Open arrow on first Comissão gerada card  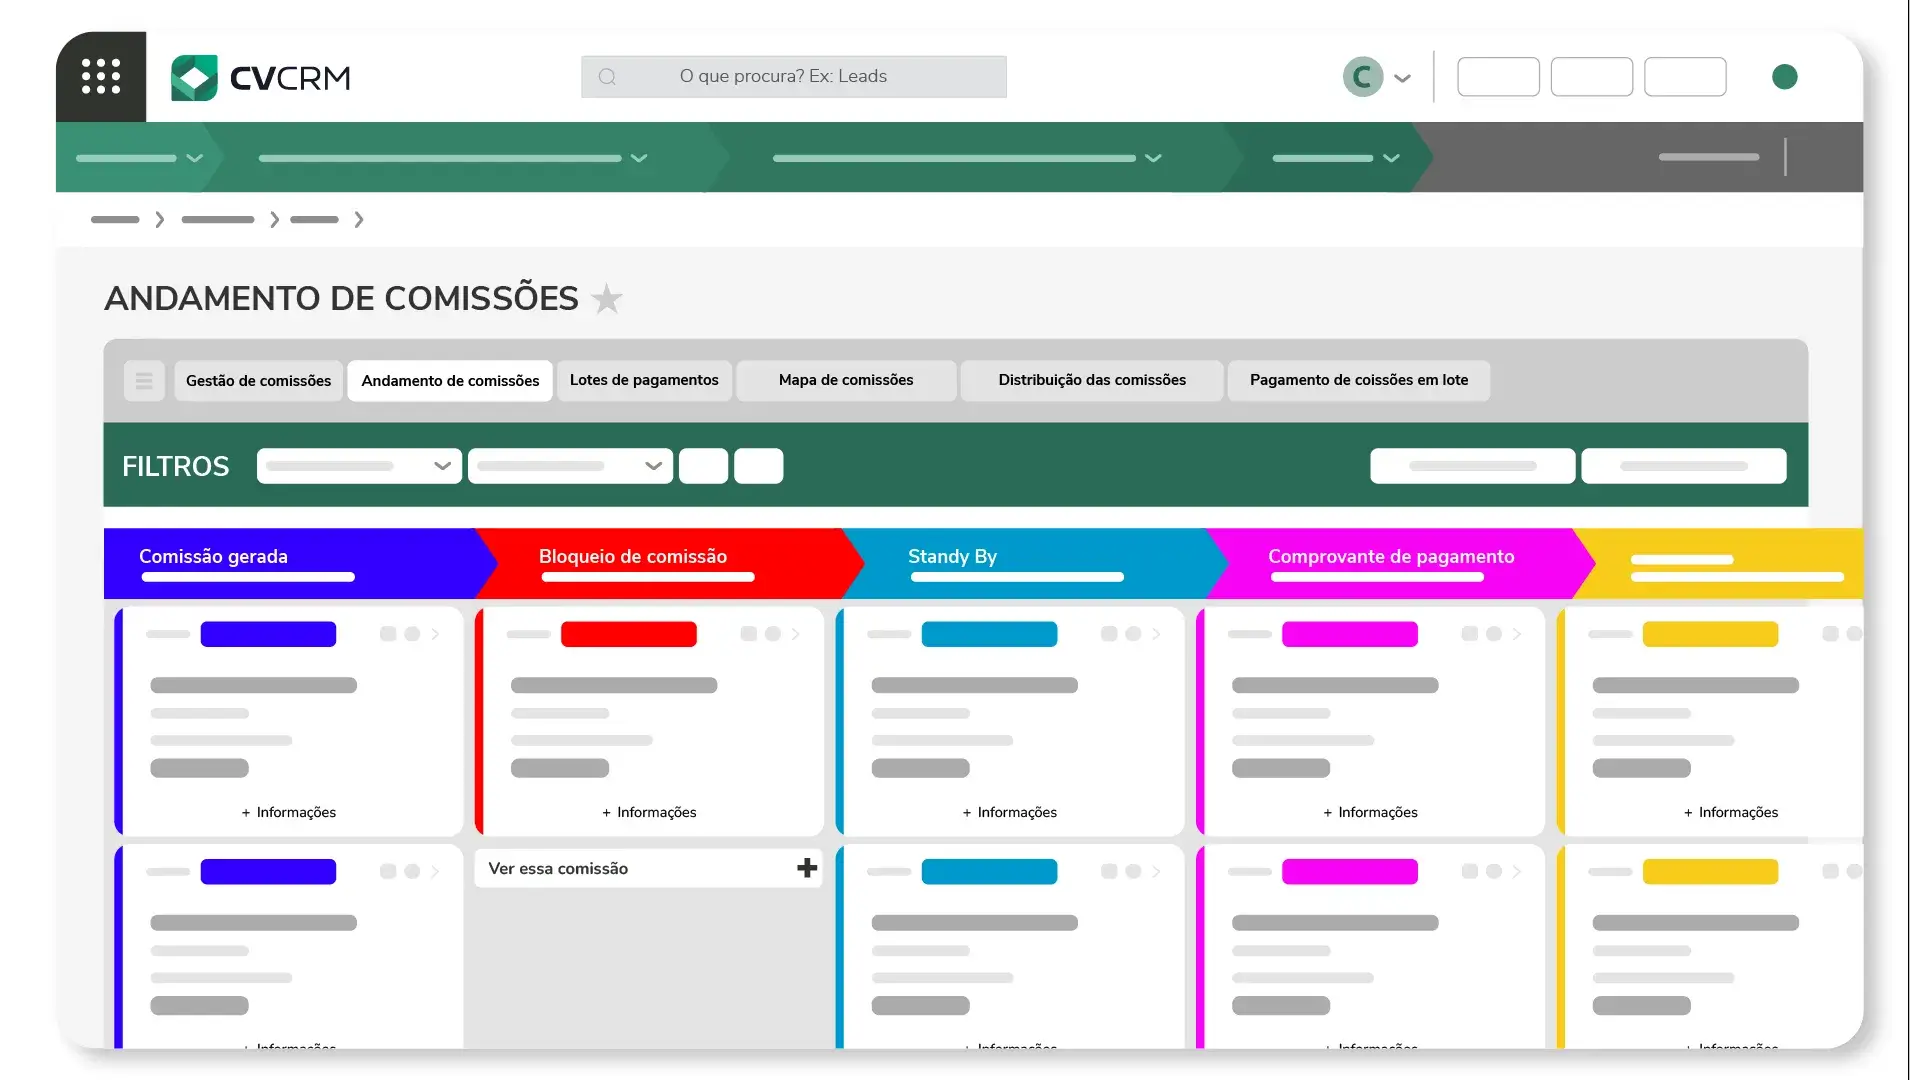435,634
